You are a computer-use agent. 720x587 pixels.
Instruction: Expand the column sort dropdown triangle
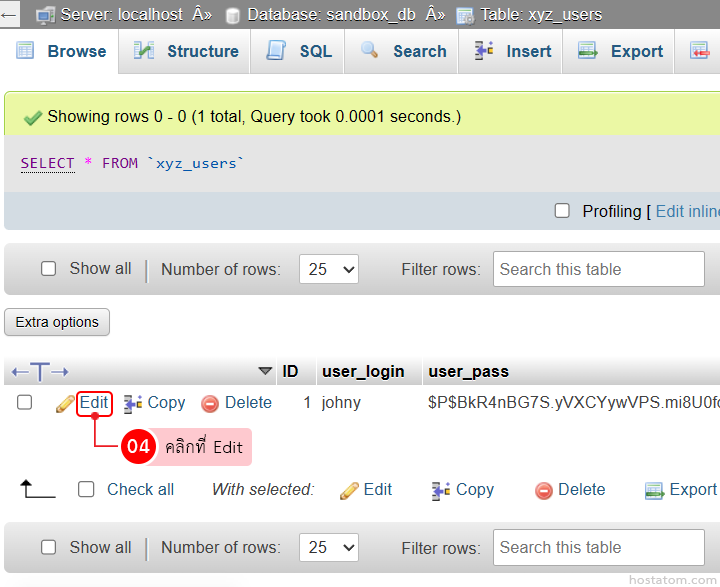tap(265, 372)
